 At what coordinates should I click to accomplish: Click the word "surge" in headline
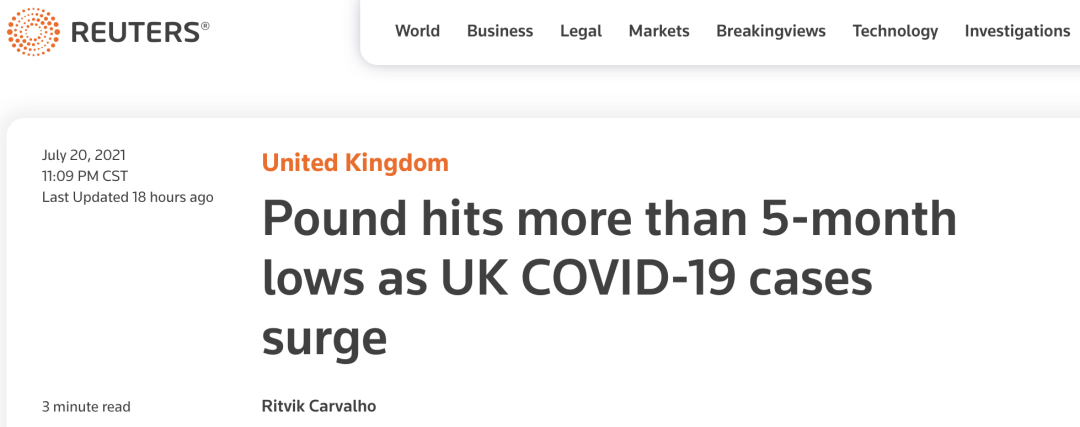tap(324, 338)
